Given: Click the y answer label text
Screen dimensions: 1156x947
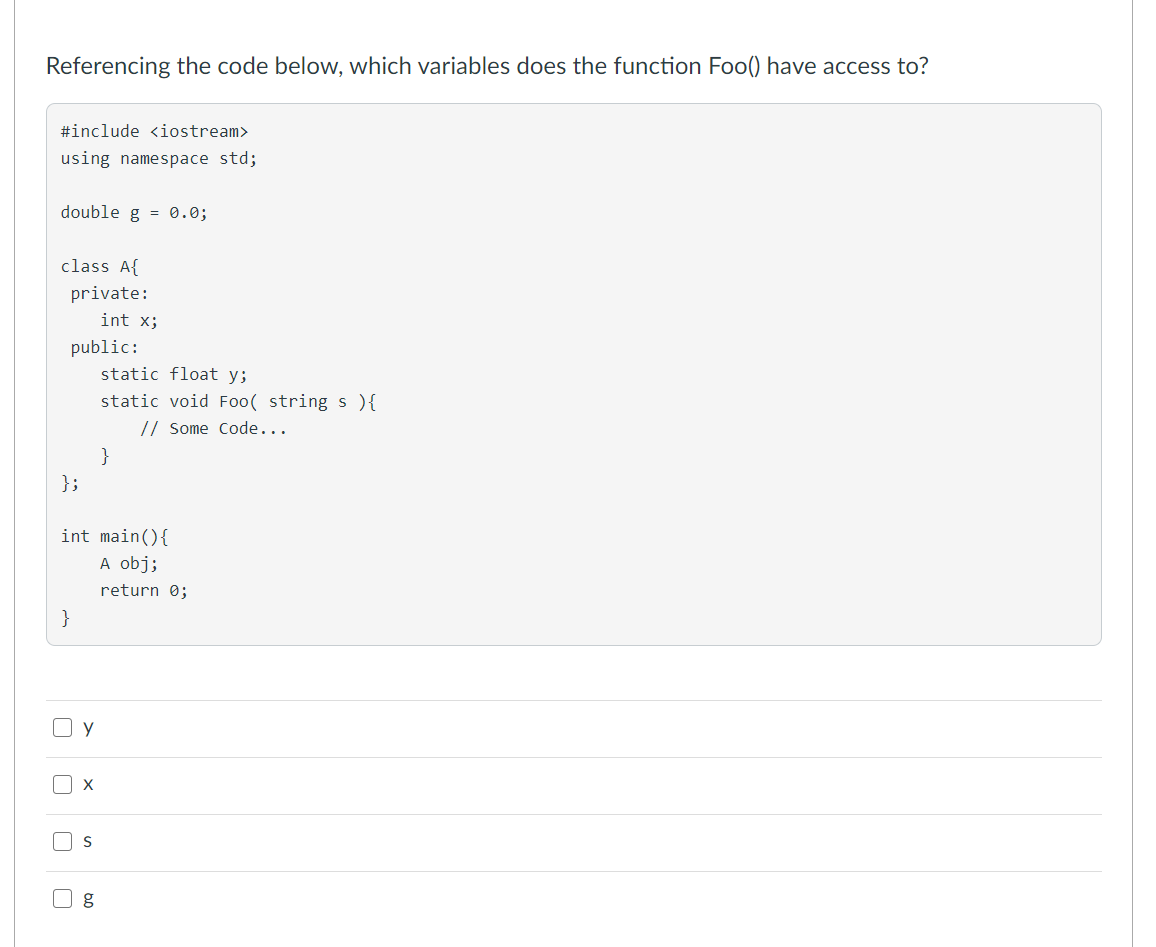Looking at the screenshot, I should click(88, 728).
